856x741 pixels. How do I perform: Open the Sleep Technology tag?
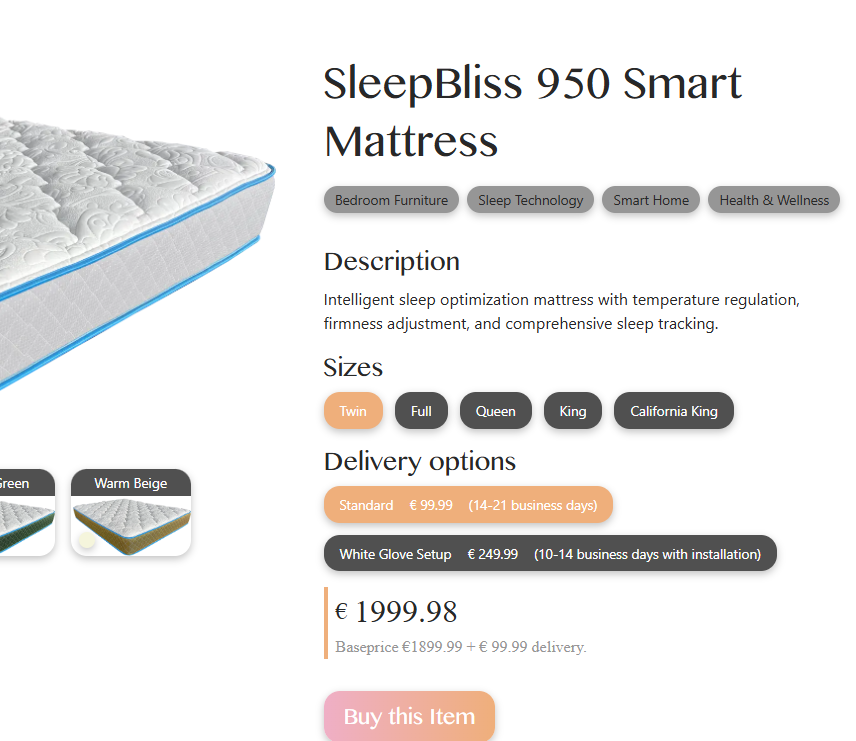pos(530,200)
